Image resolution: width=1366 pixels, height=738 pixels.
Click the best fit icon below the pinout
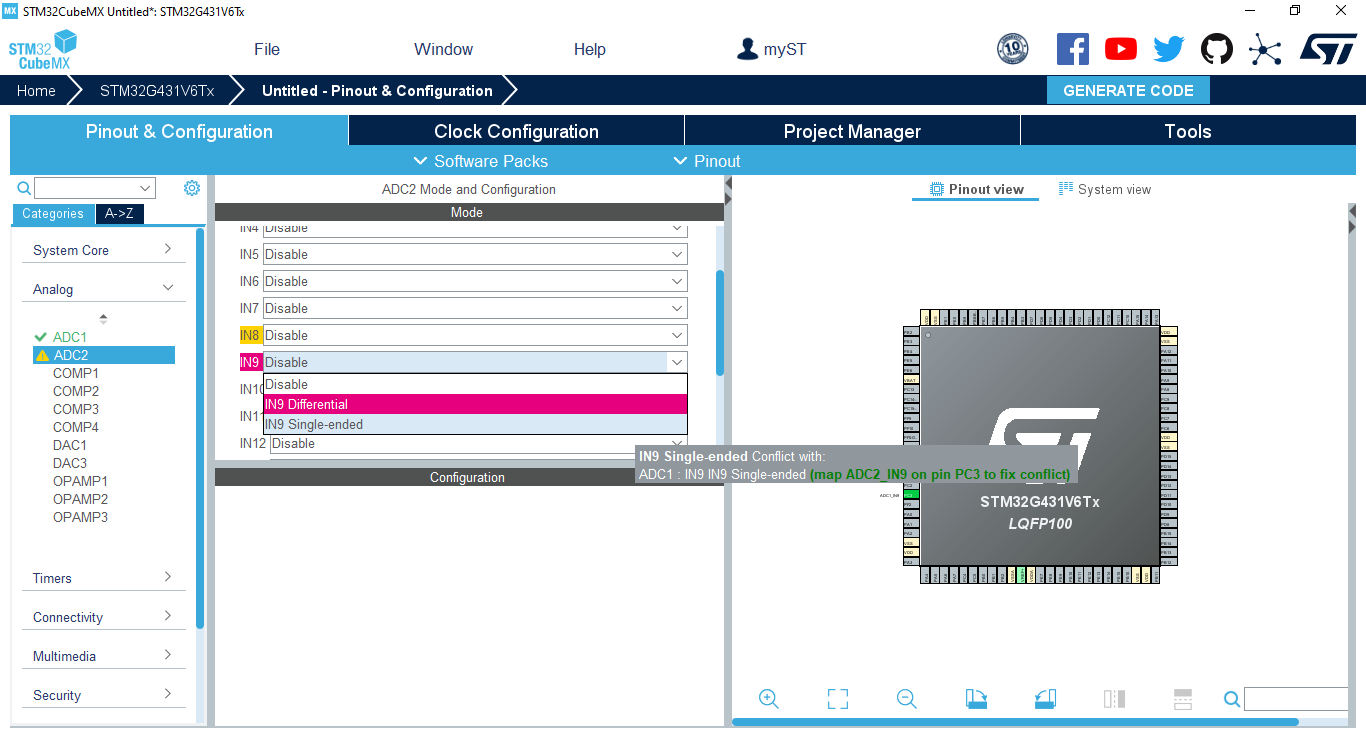click(837, 699)
